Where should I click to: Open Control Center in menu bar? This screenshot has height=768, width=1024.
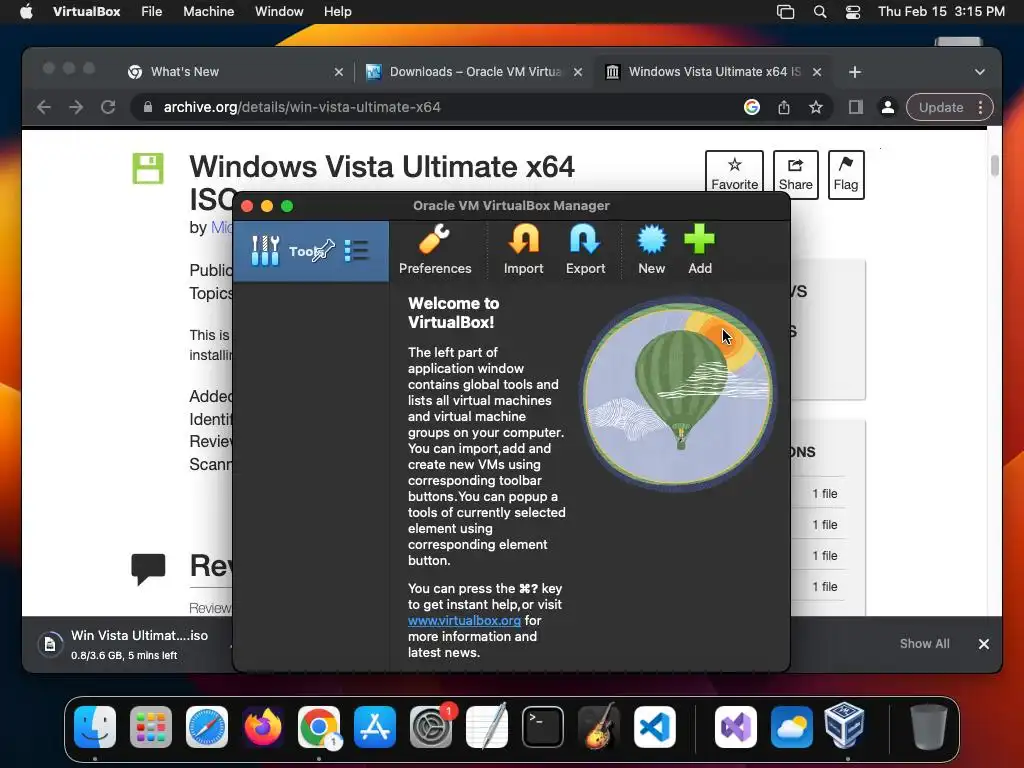point(853,12)
